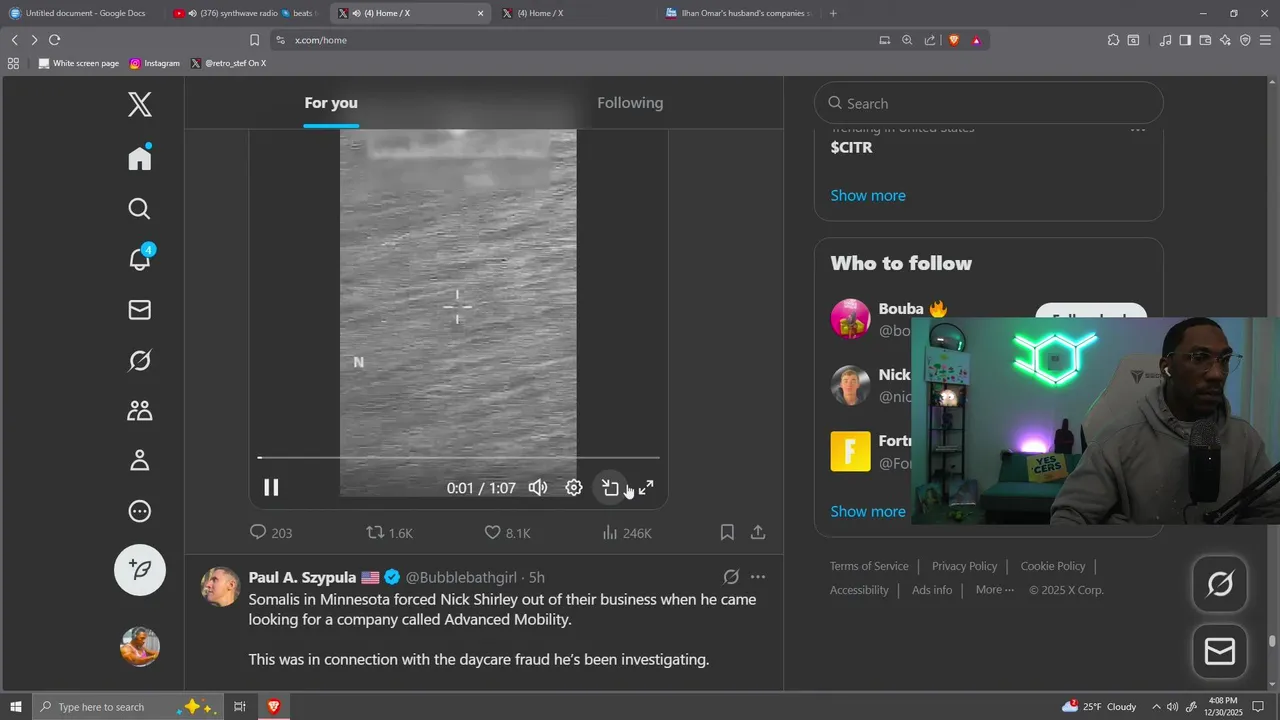
Task: Switch to the Following tab
Action: [x=630, y=103]
